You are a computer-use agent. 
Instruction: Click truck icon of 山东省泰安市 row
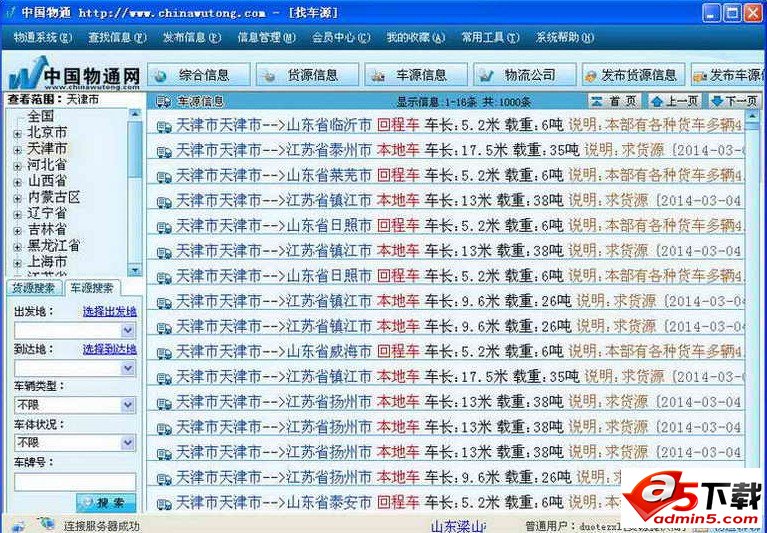point(164,504)
